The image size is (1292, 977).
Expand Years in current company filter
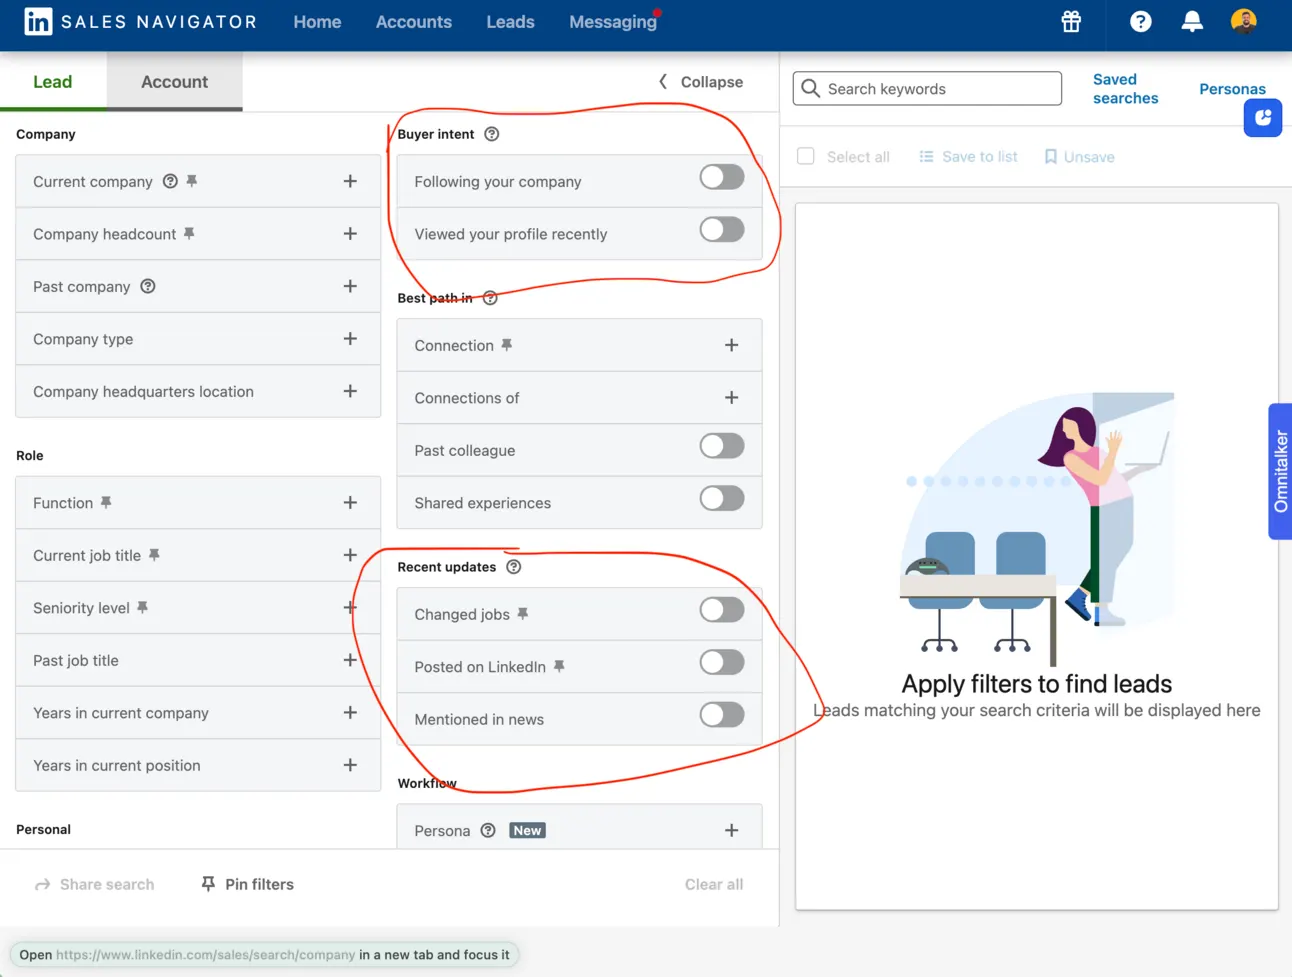(350, 713)
